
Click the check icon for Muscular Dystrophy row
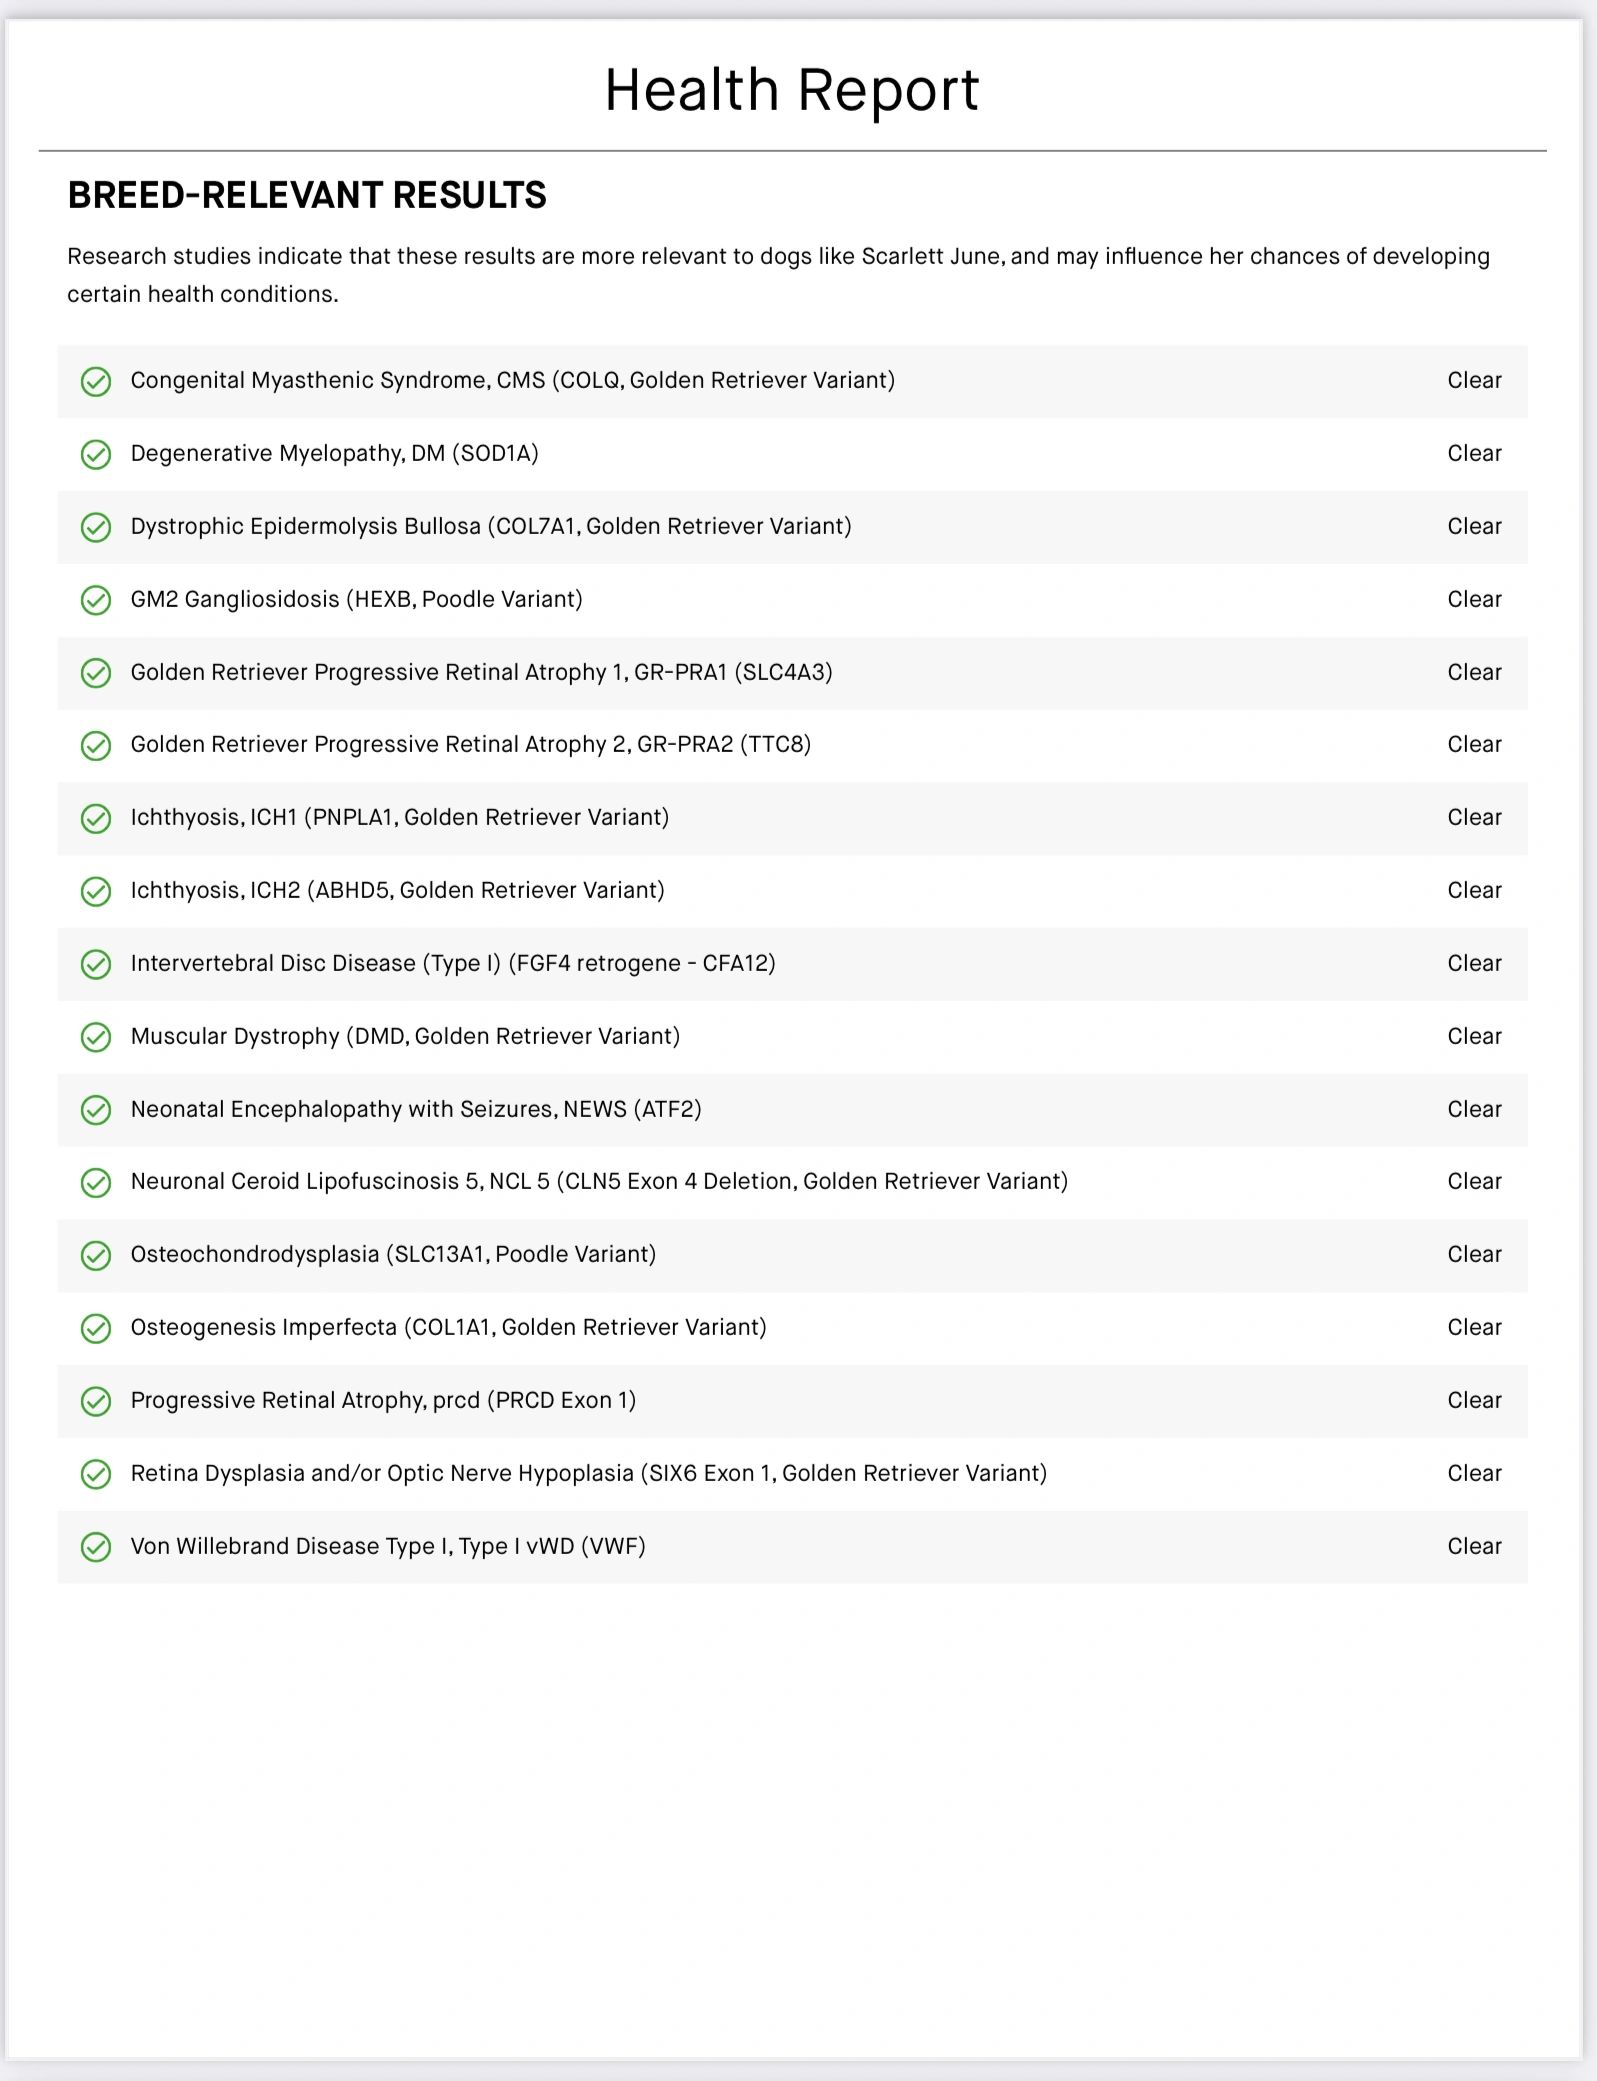click(96, 1037)
